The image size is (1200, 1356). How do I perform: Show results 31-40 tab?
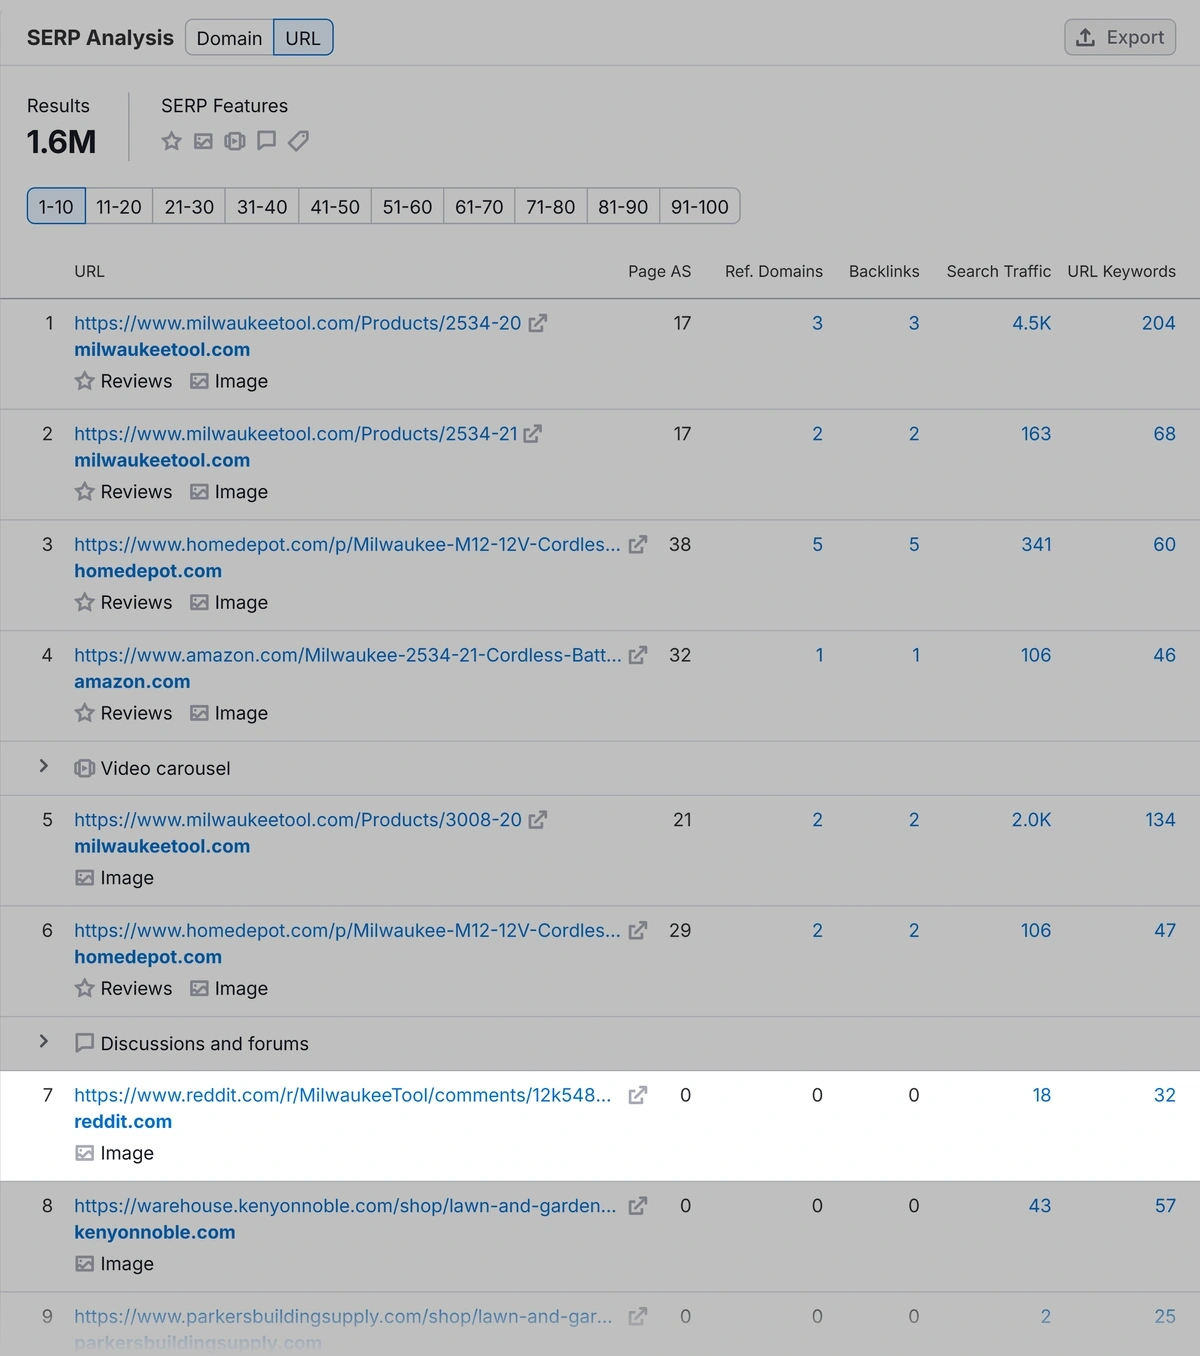(262, 206)
